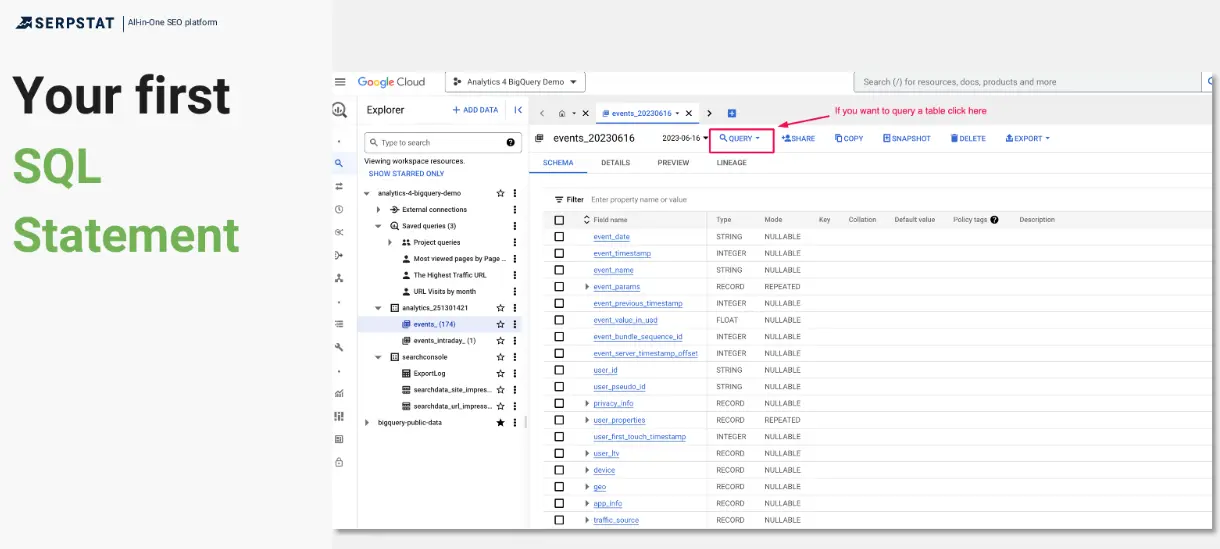Image resolution: width=1220 pixels, height=549 pixels.
Task: Add a new tab with plus icon
Action: click(x=732, y=113)
